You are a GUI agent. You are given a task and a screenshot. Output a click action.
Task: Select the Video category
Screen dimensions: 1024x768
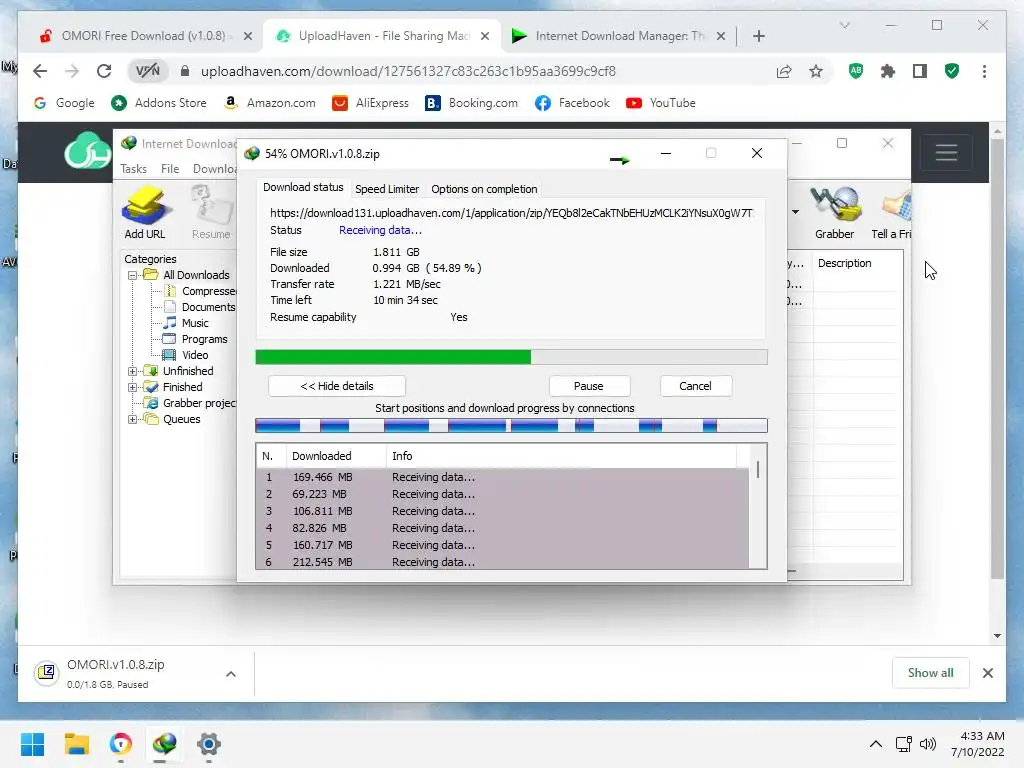(186, 355)
